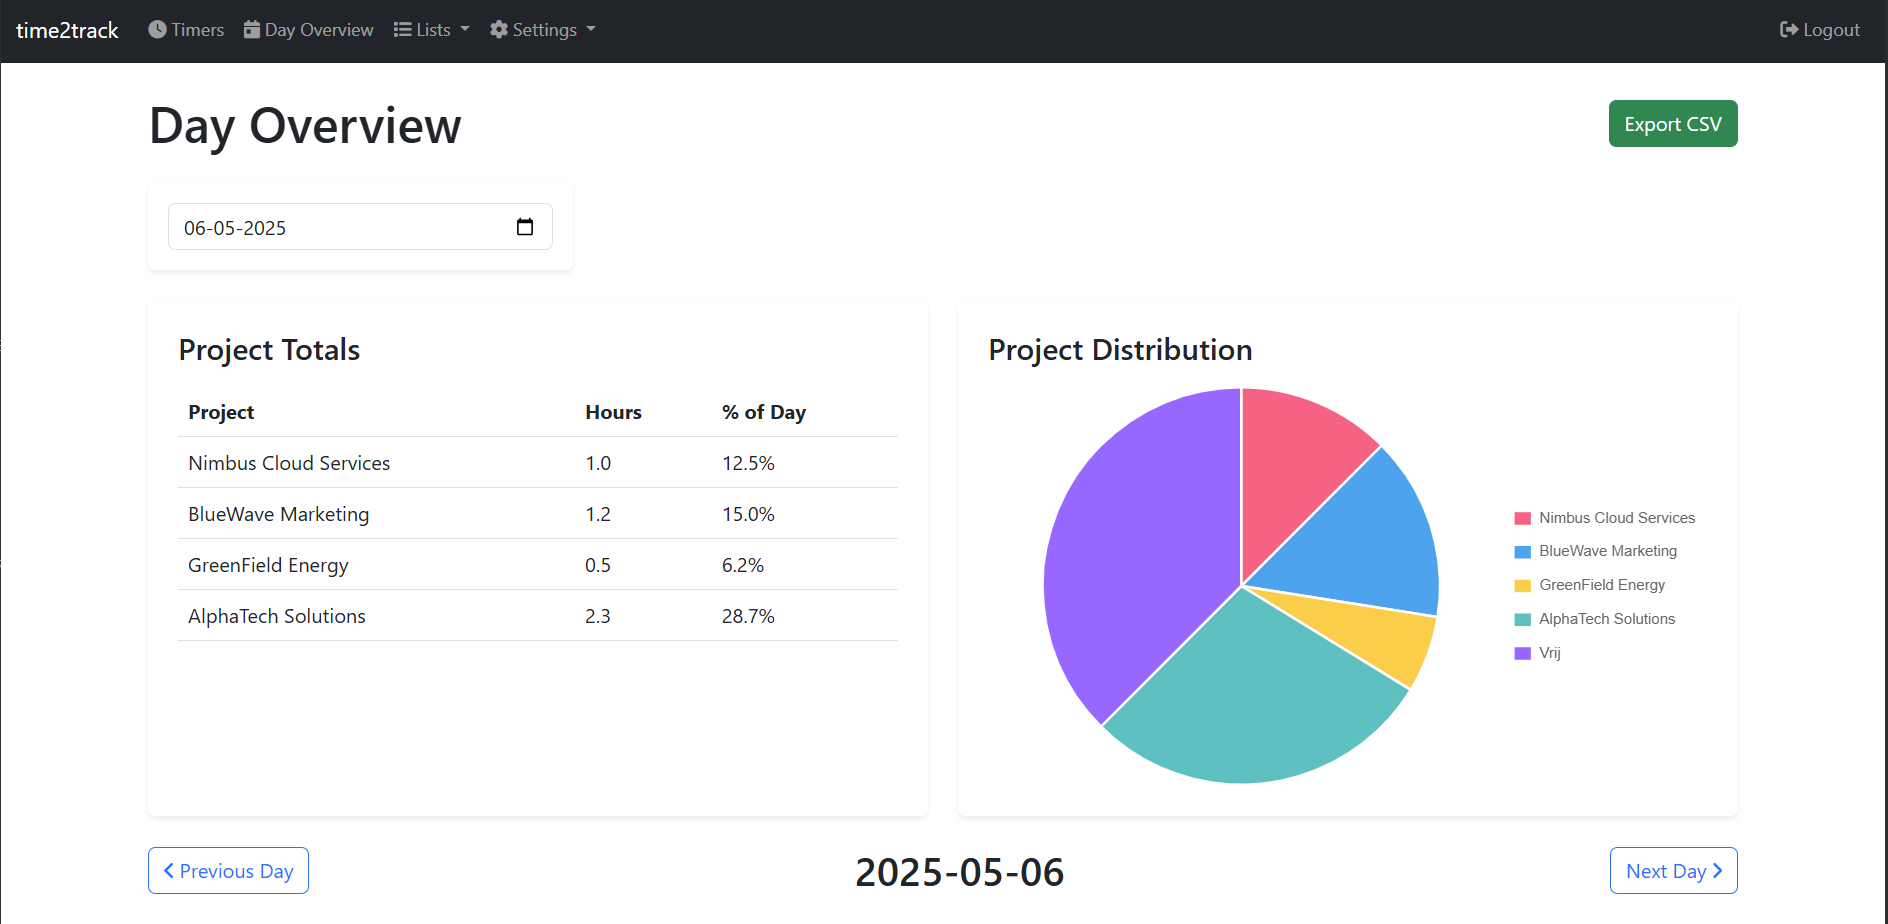1888x924 pixels.
Task: Click the Export CSV button
Action: (x=1673, y=124)
